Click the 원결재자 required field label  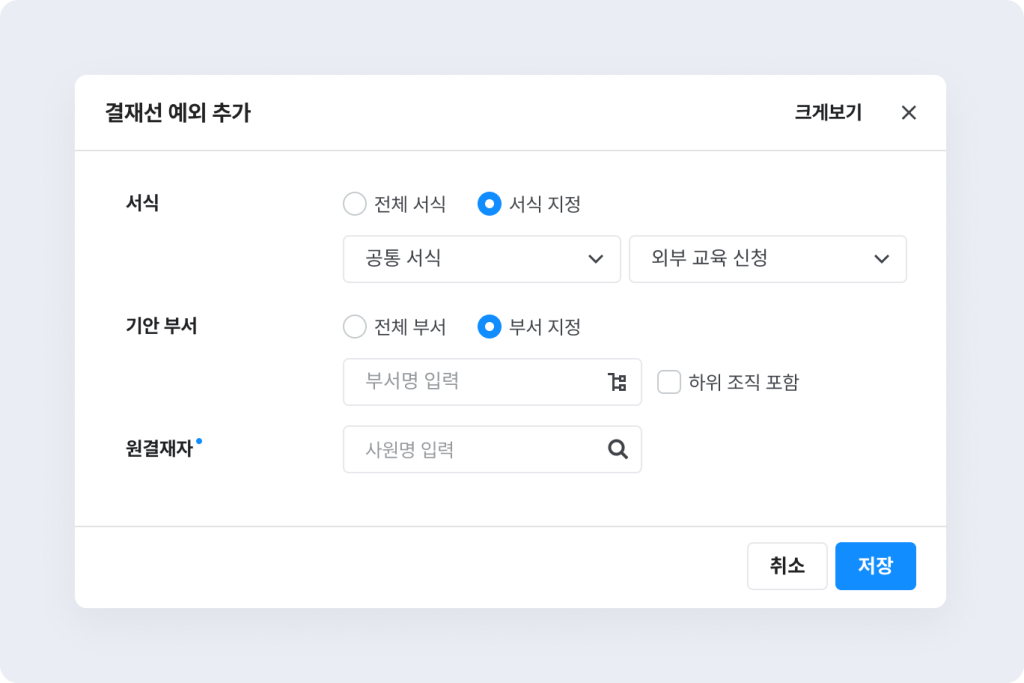tap(159, 448)
